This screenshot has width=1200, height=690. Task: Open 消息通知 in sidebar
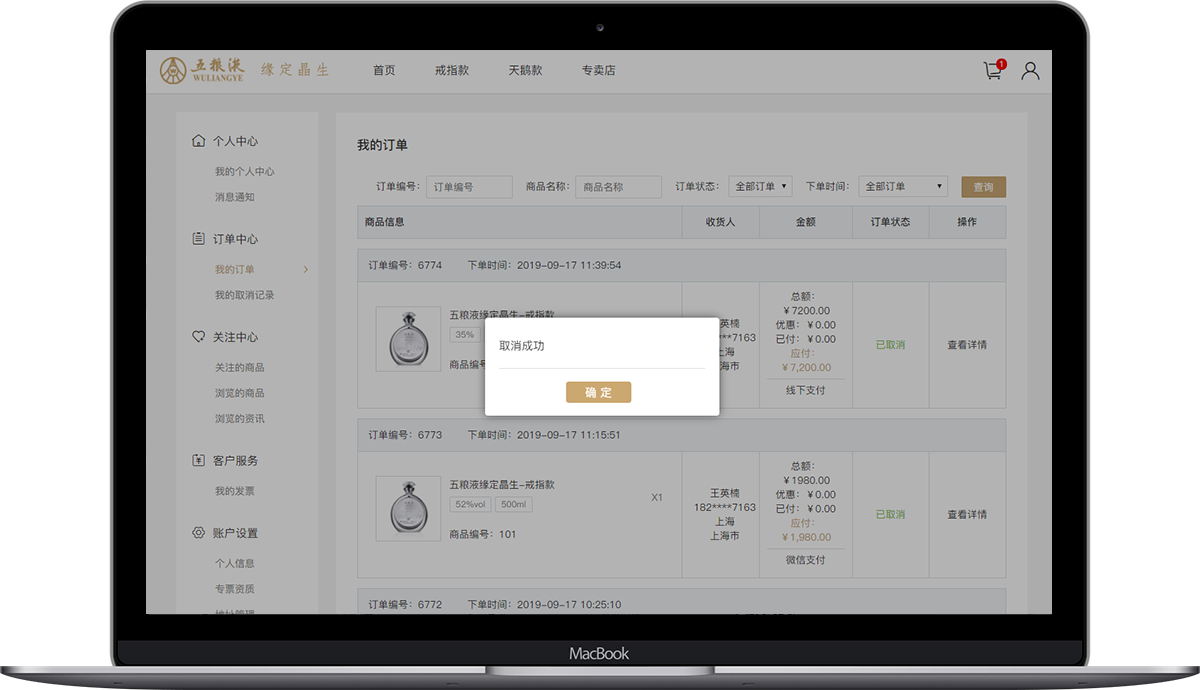point(234,197)
